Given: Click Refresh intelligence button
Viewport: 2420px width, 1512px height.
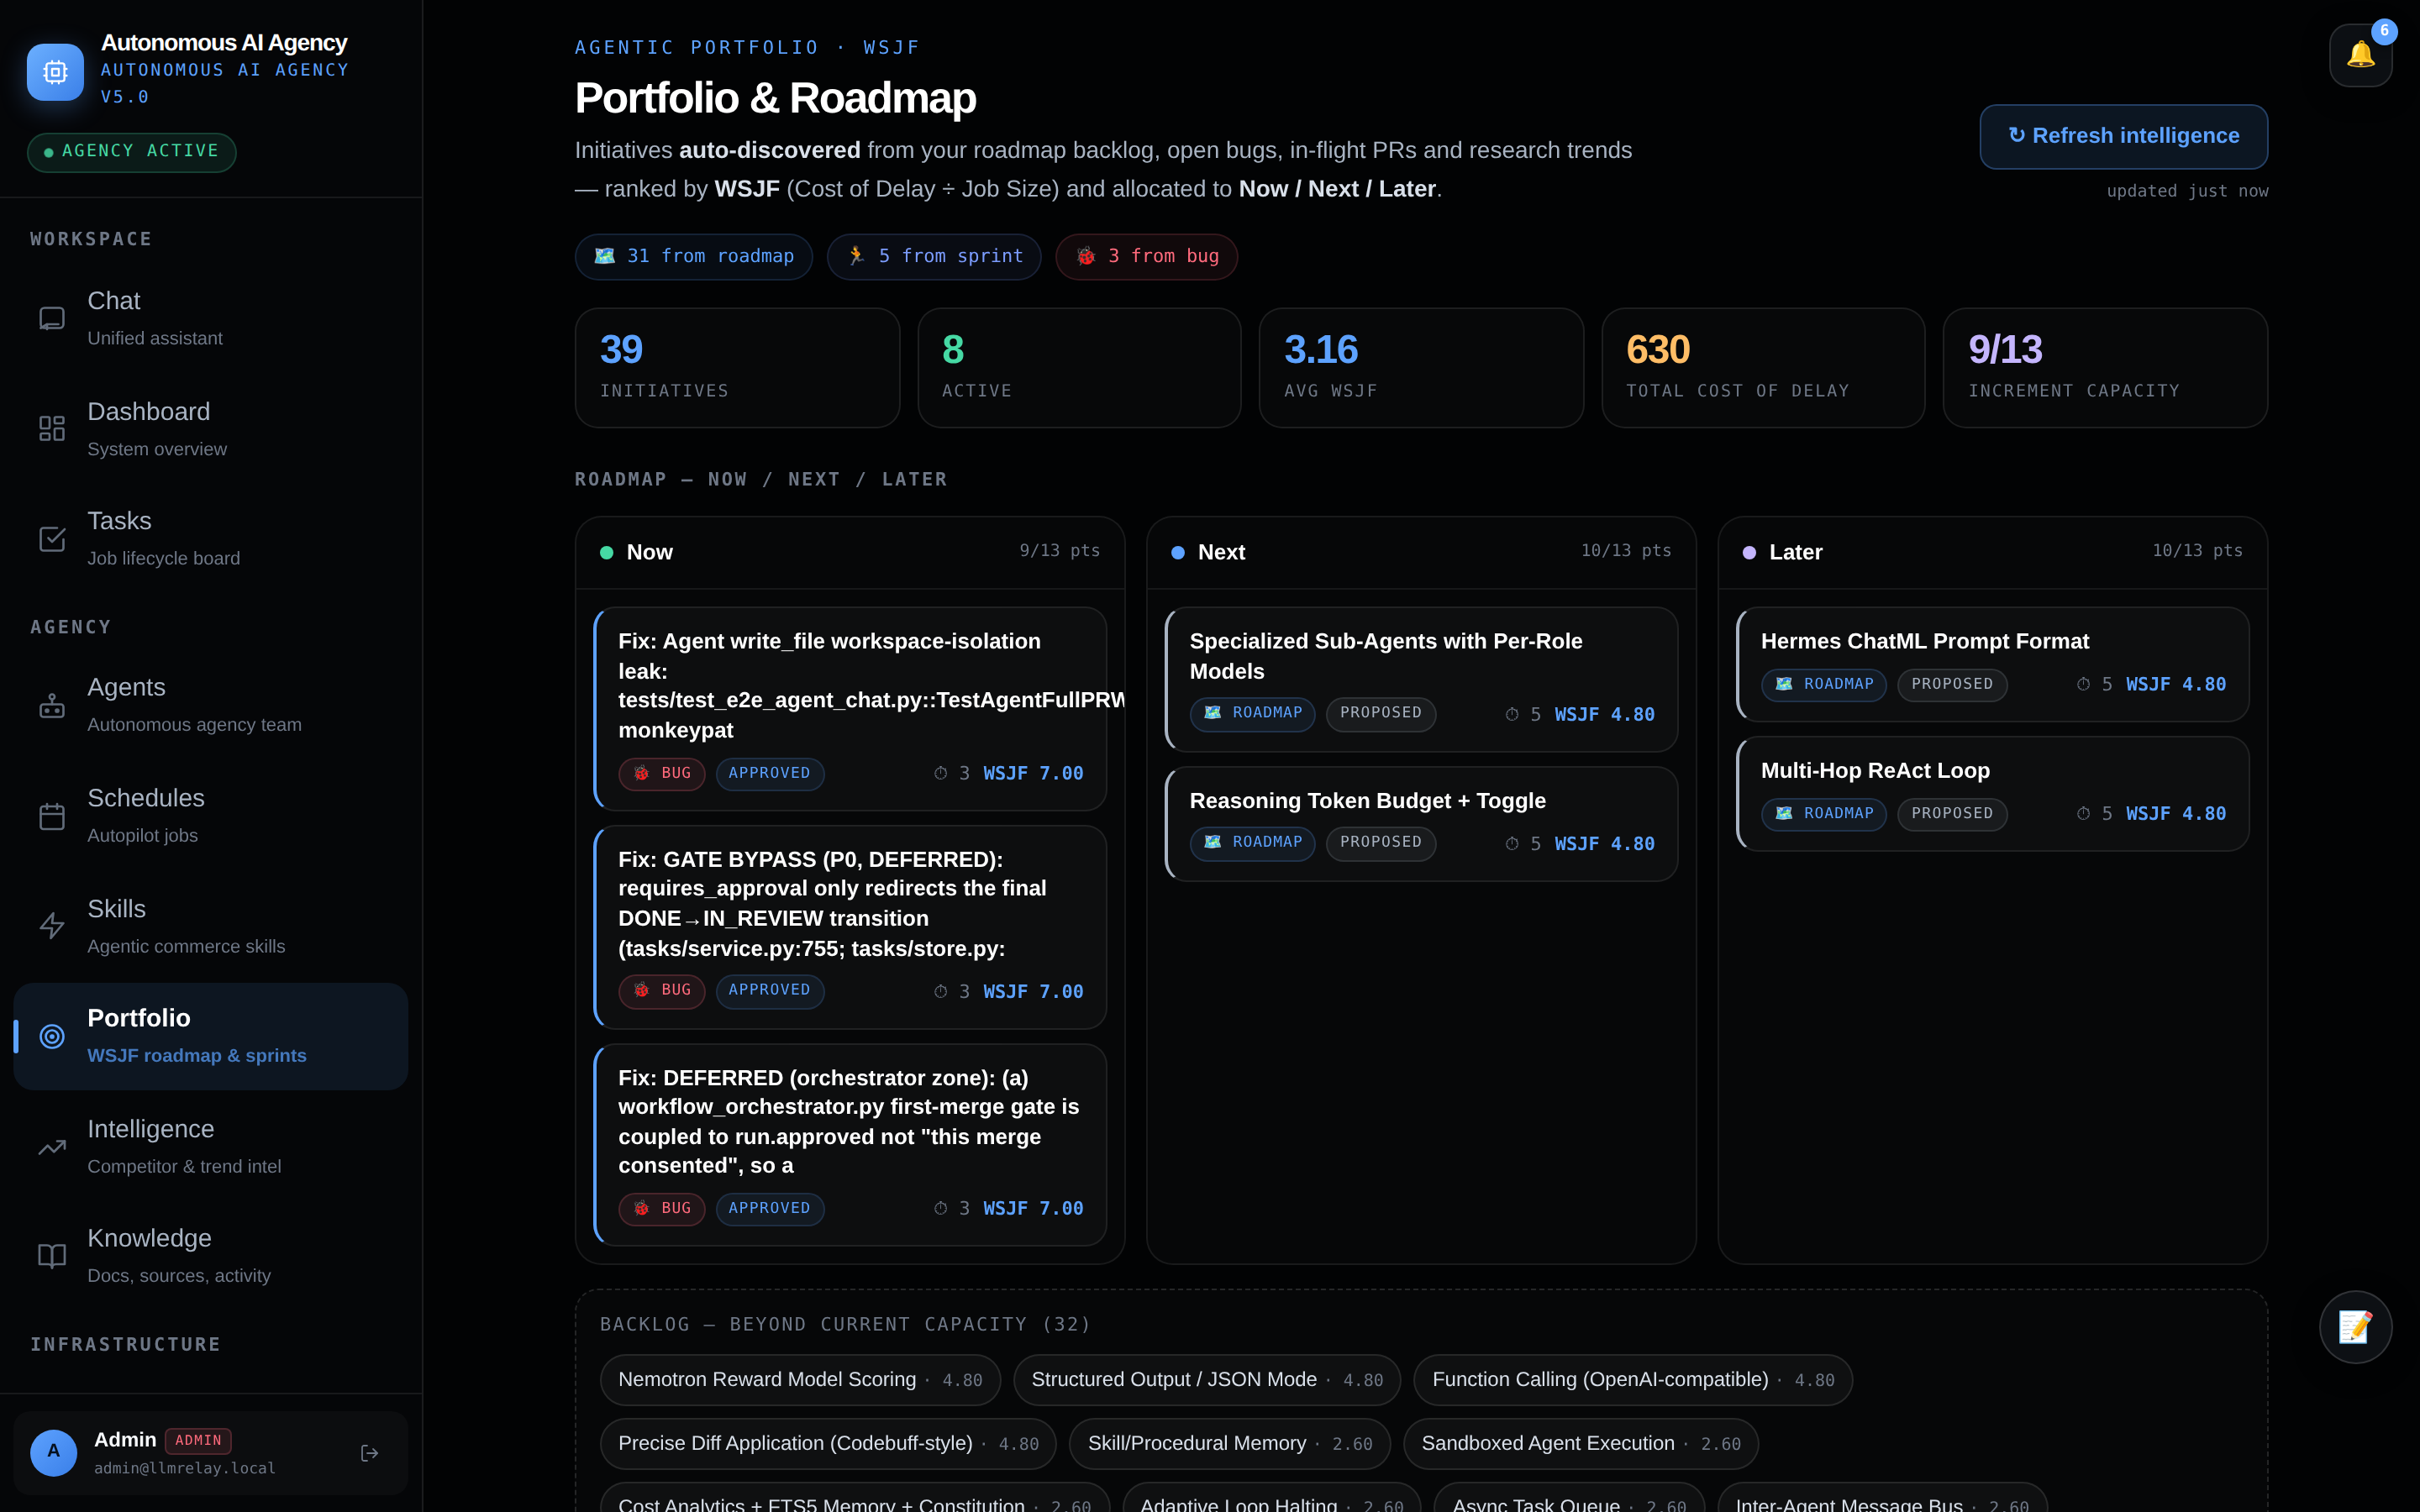Looking at the screenshot, I should click(x=2123, y=136).
